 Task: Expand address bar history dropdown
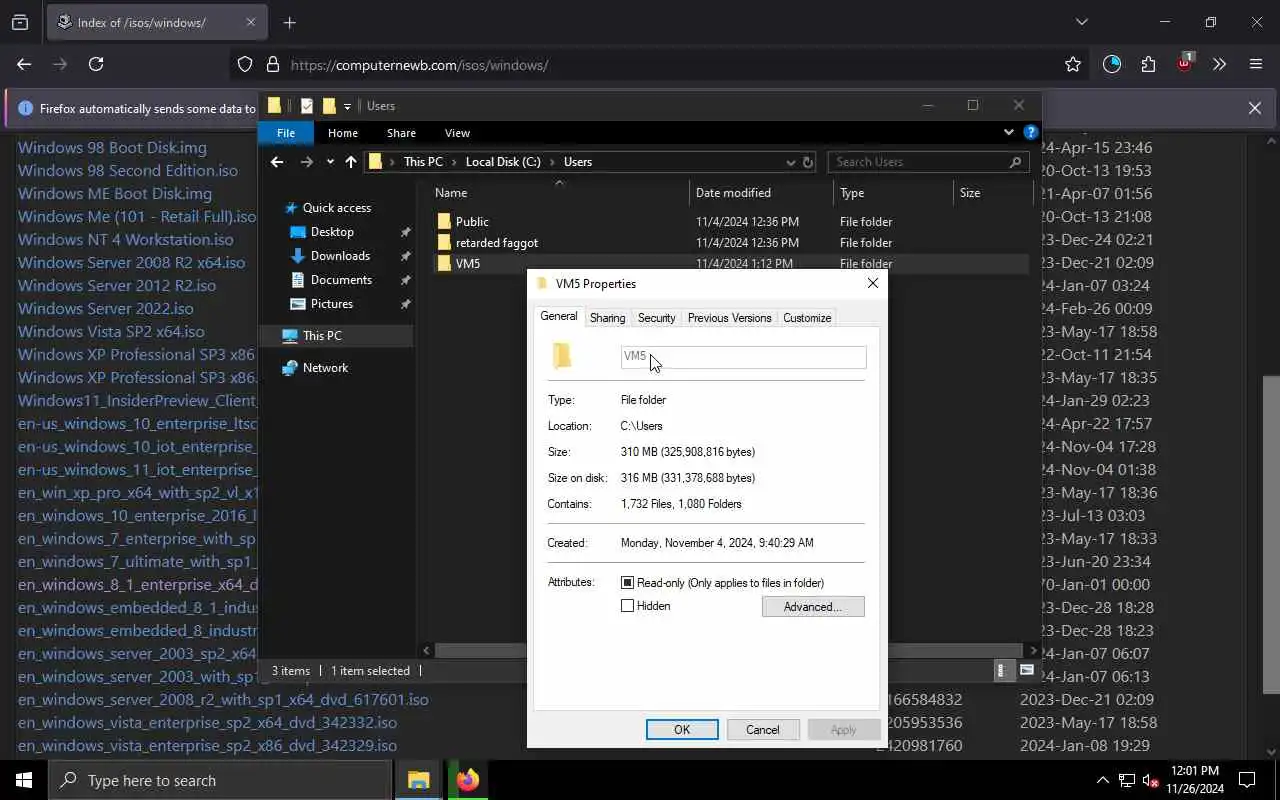[791, 162]
